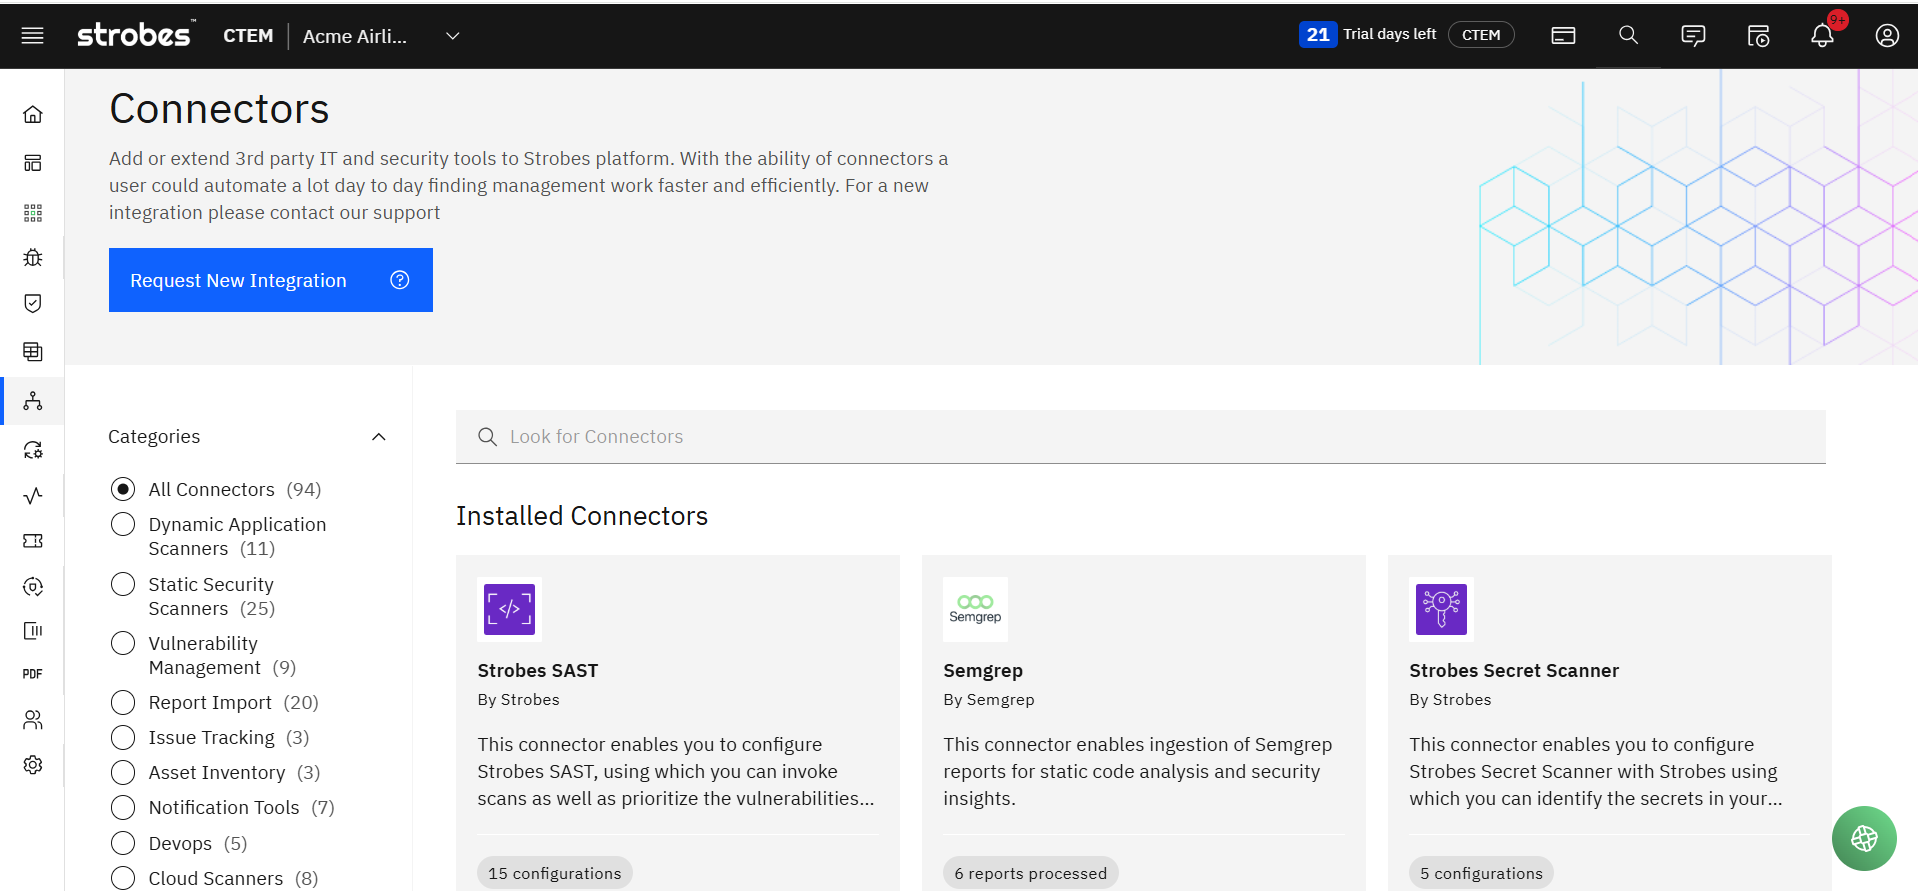Open the user profile icon
Image resolution: width=1918 pixels, height=891 pixels.
1887,36
